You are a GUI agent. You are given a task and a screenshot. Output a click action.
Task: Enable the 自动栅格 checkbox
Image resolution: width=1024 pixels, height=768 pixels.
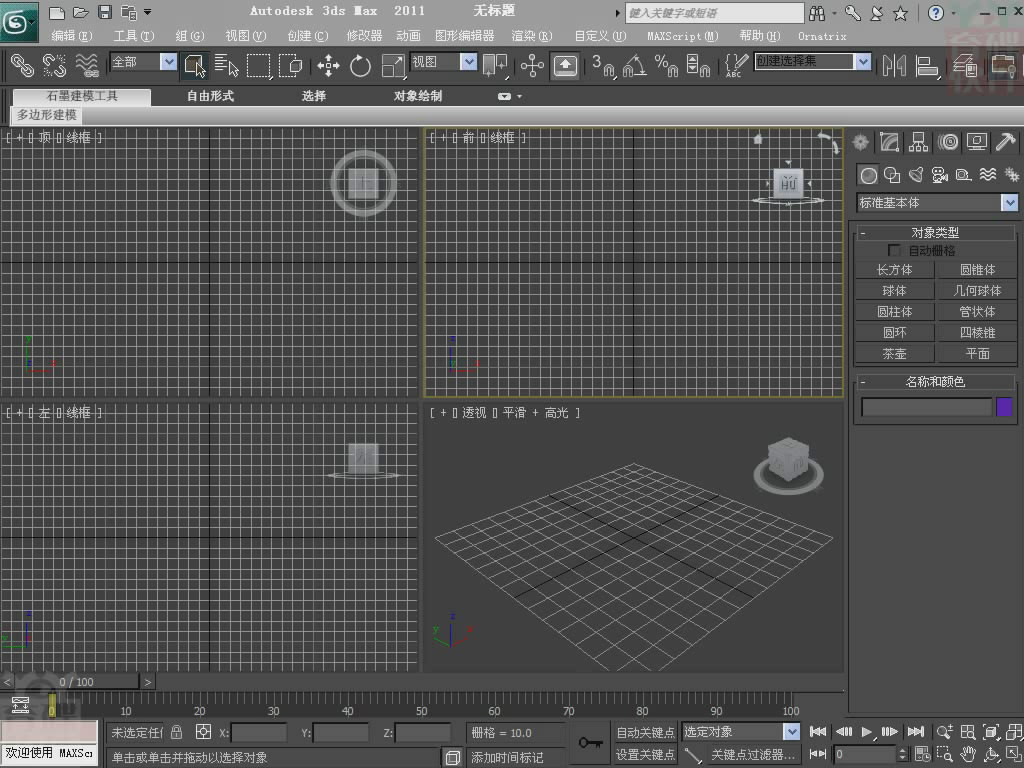(x=895, y=251)
